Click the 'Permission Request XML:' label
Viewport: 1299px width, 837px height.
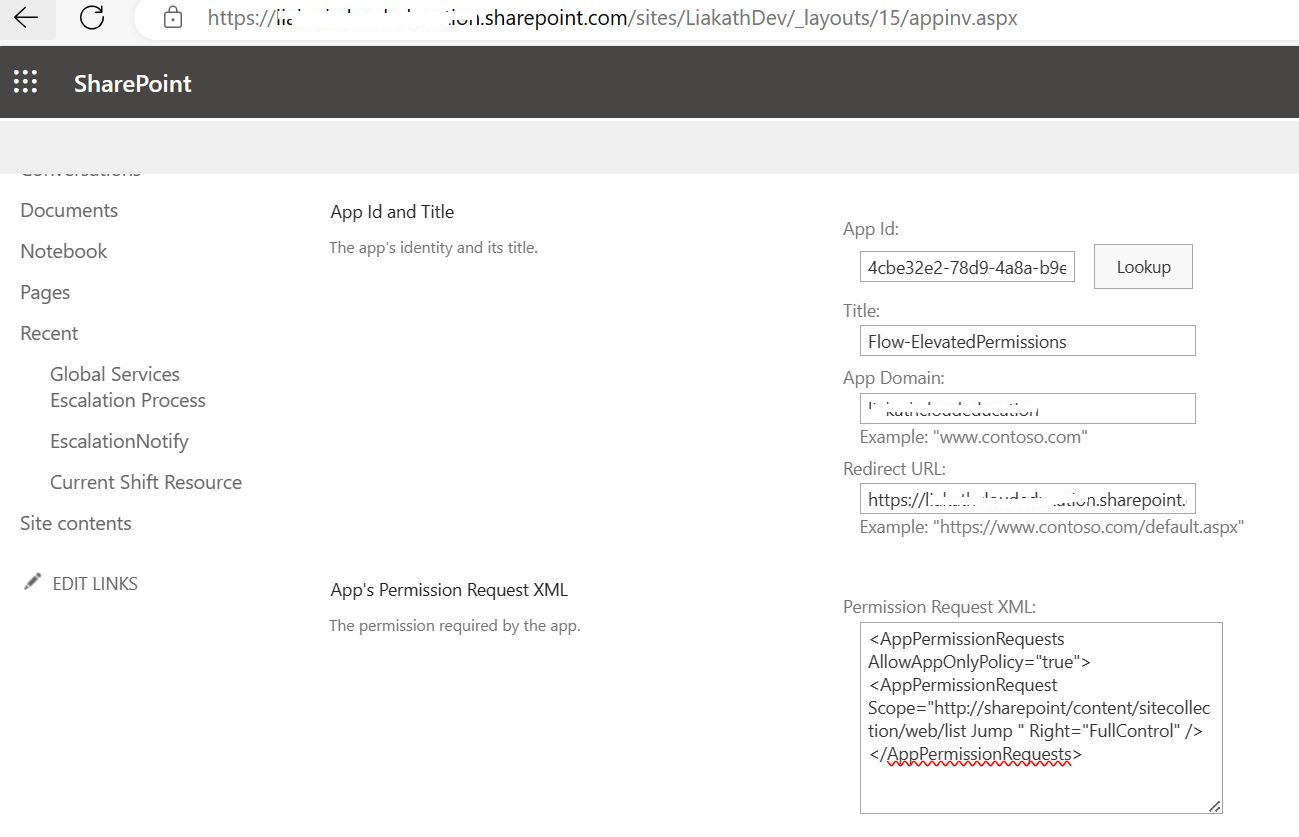[939, 607]
